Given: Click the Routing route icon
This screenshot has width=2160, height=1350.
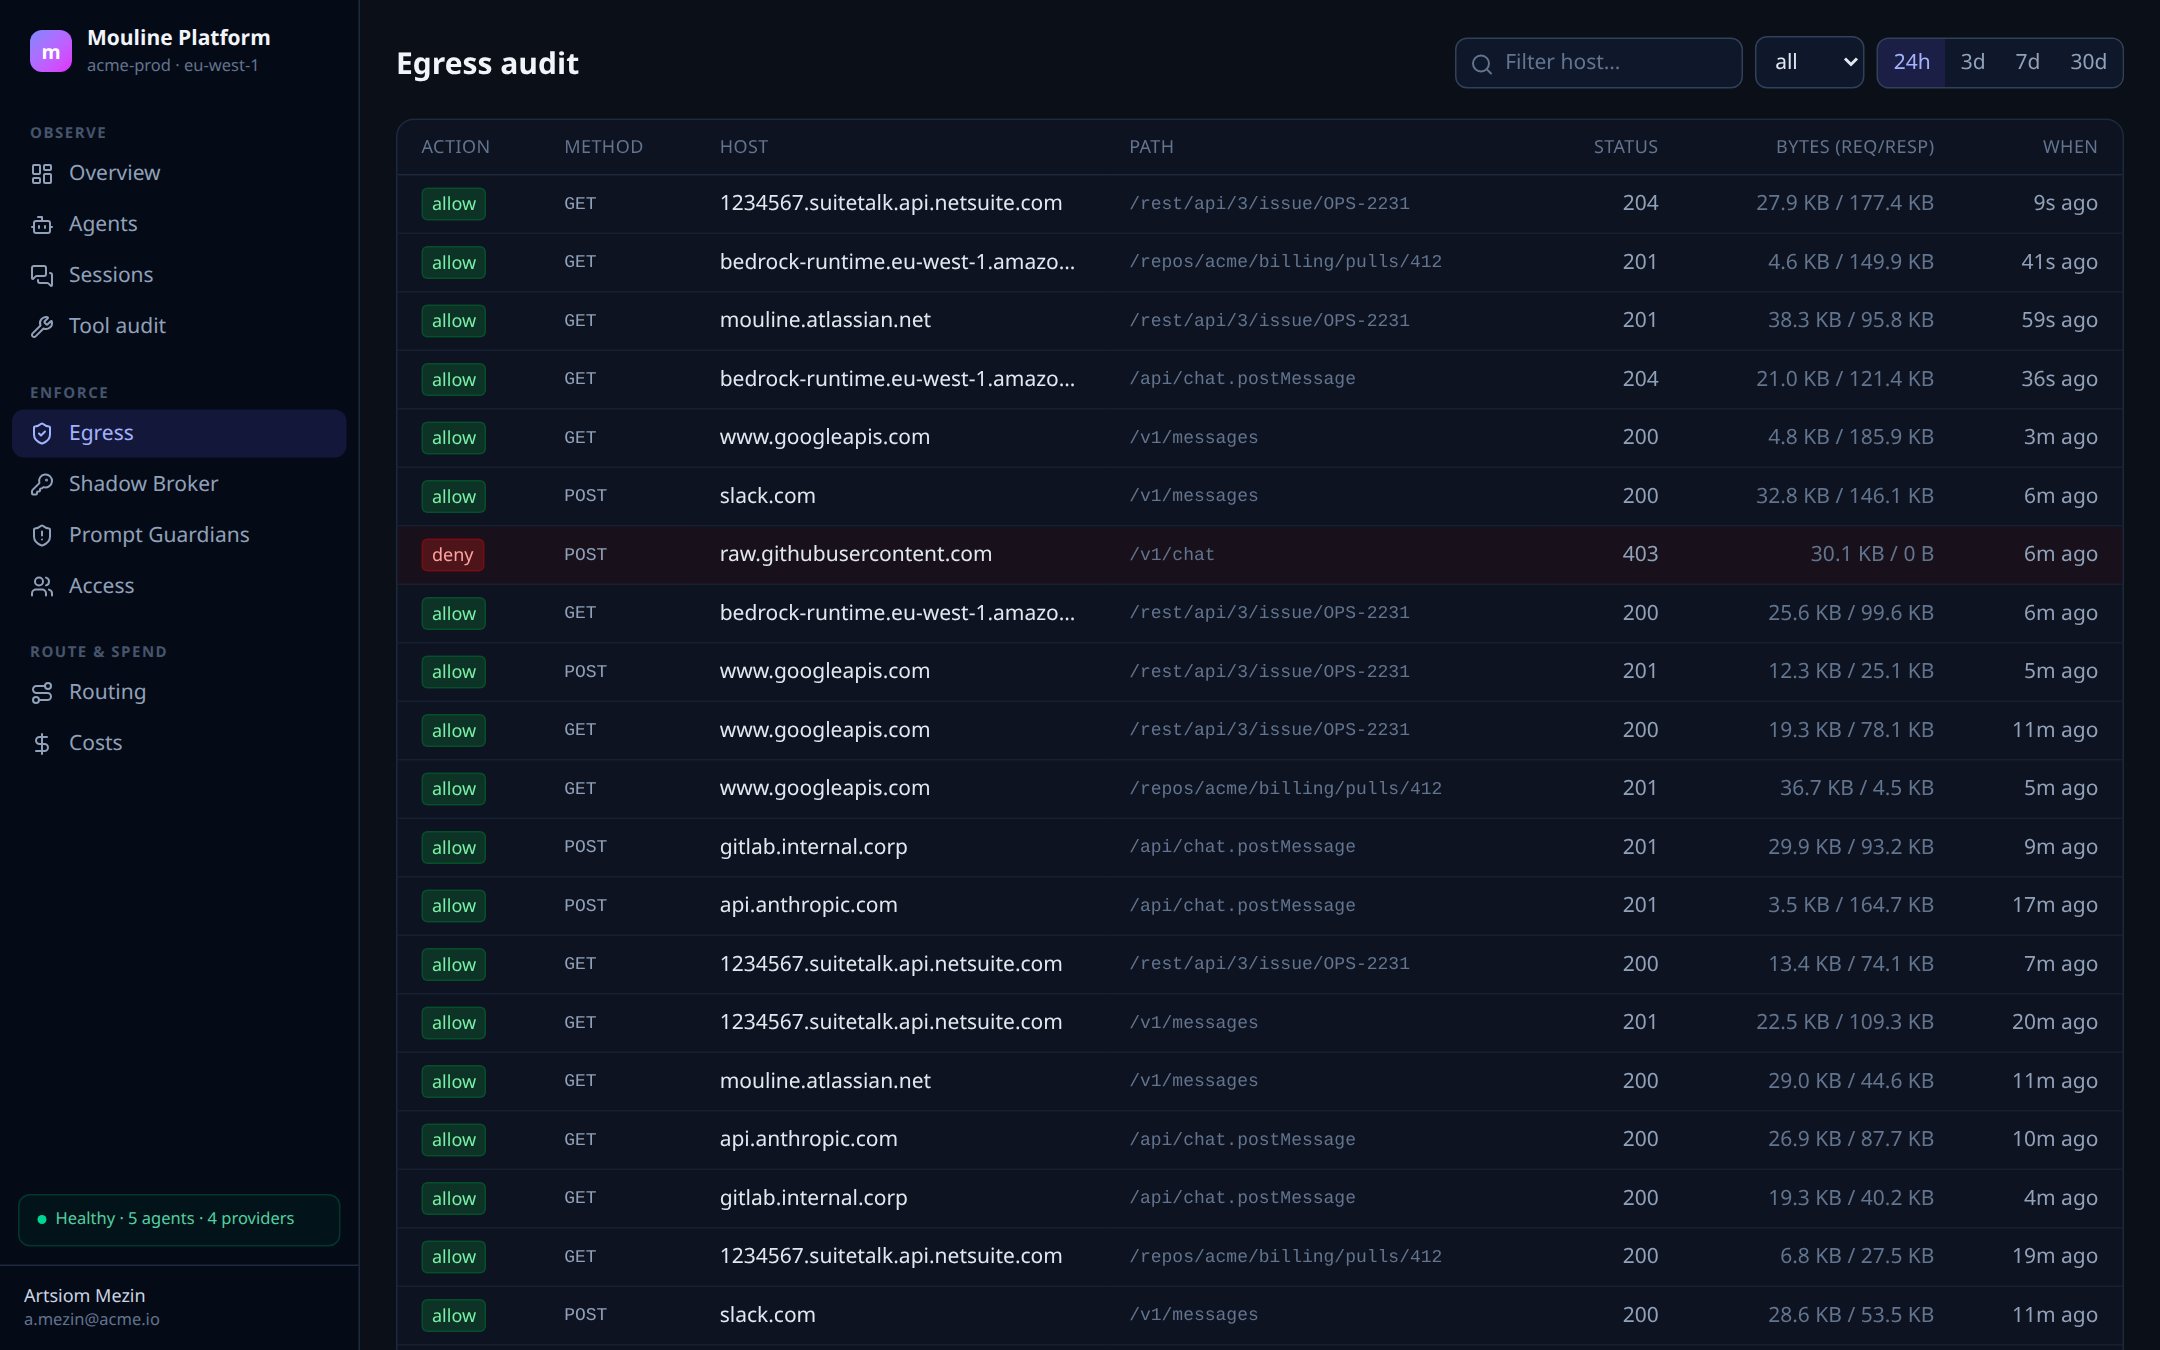Looking at the screenshot, I should click(42, 693).
